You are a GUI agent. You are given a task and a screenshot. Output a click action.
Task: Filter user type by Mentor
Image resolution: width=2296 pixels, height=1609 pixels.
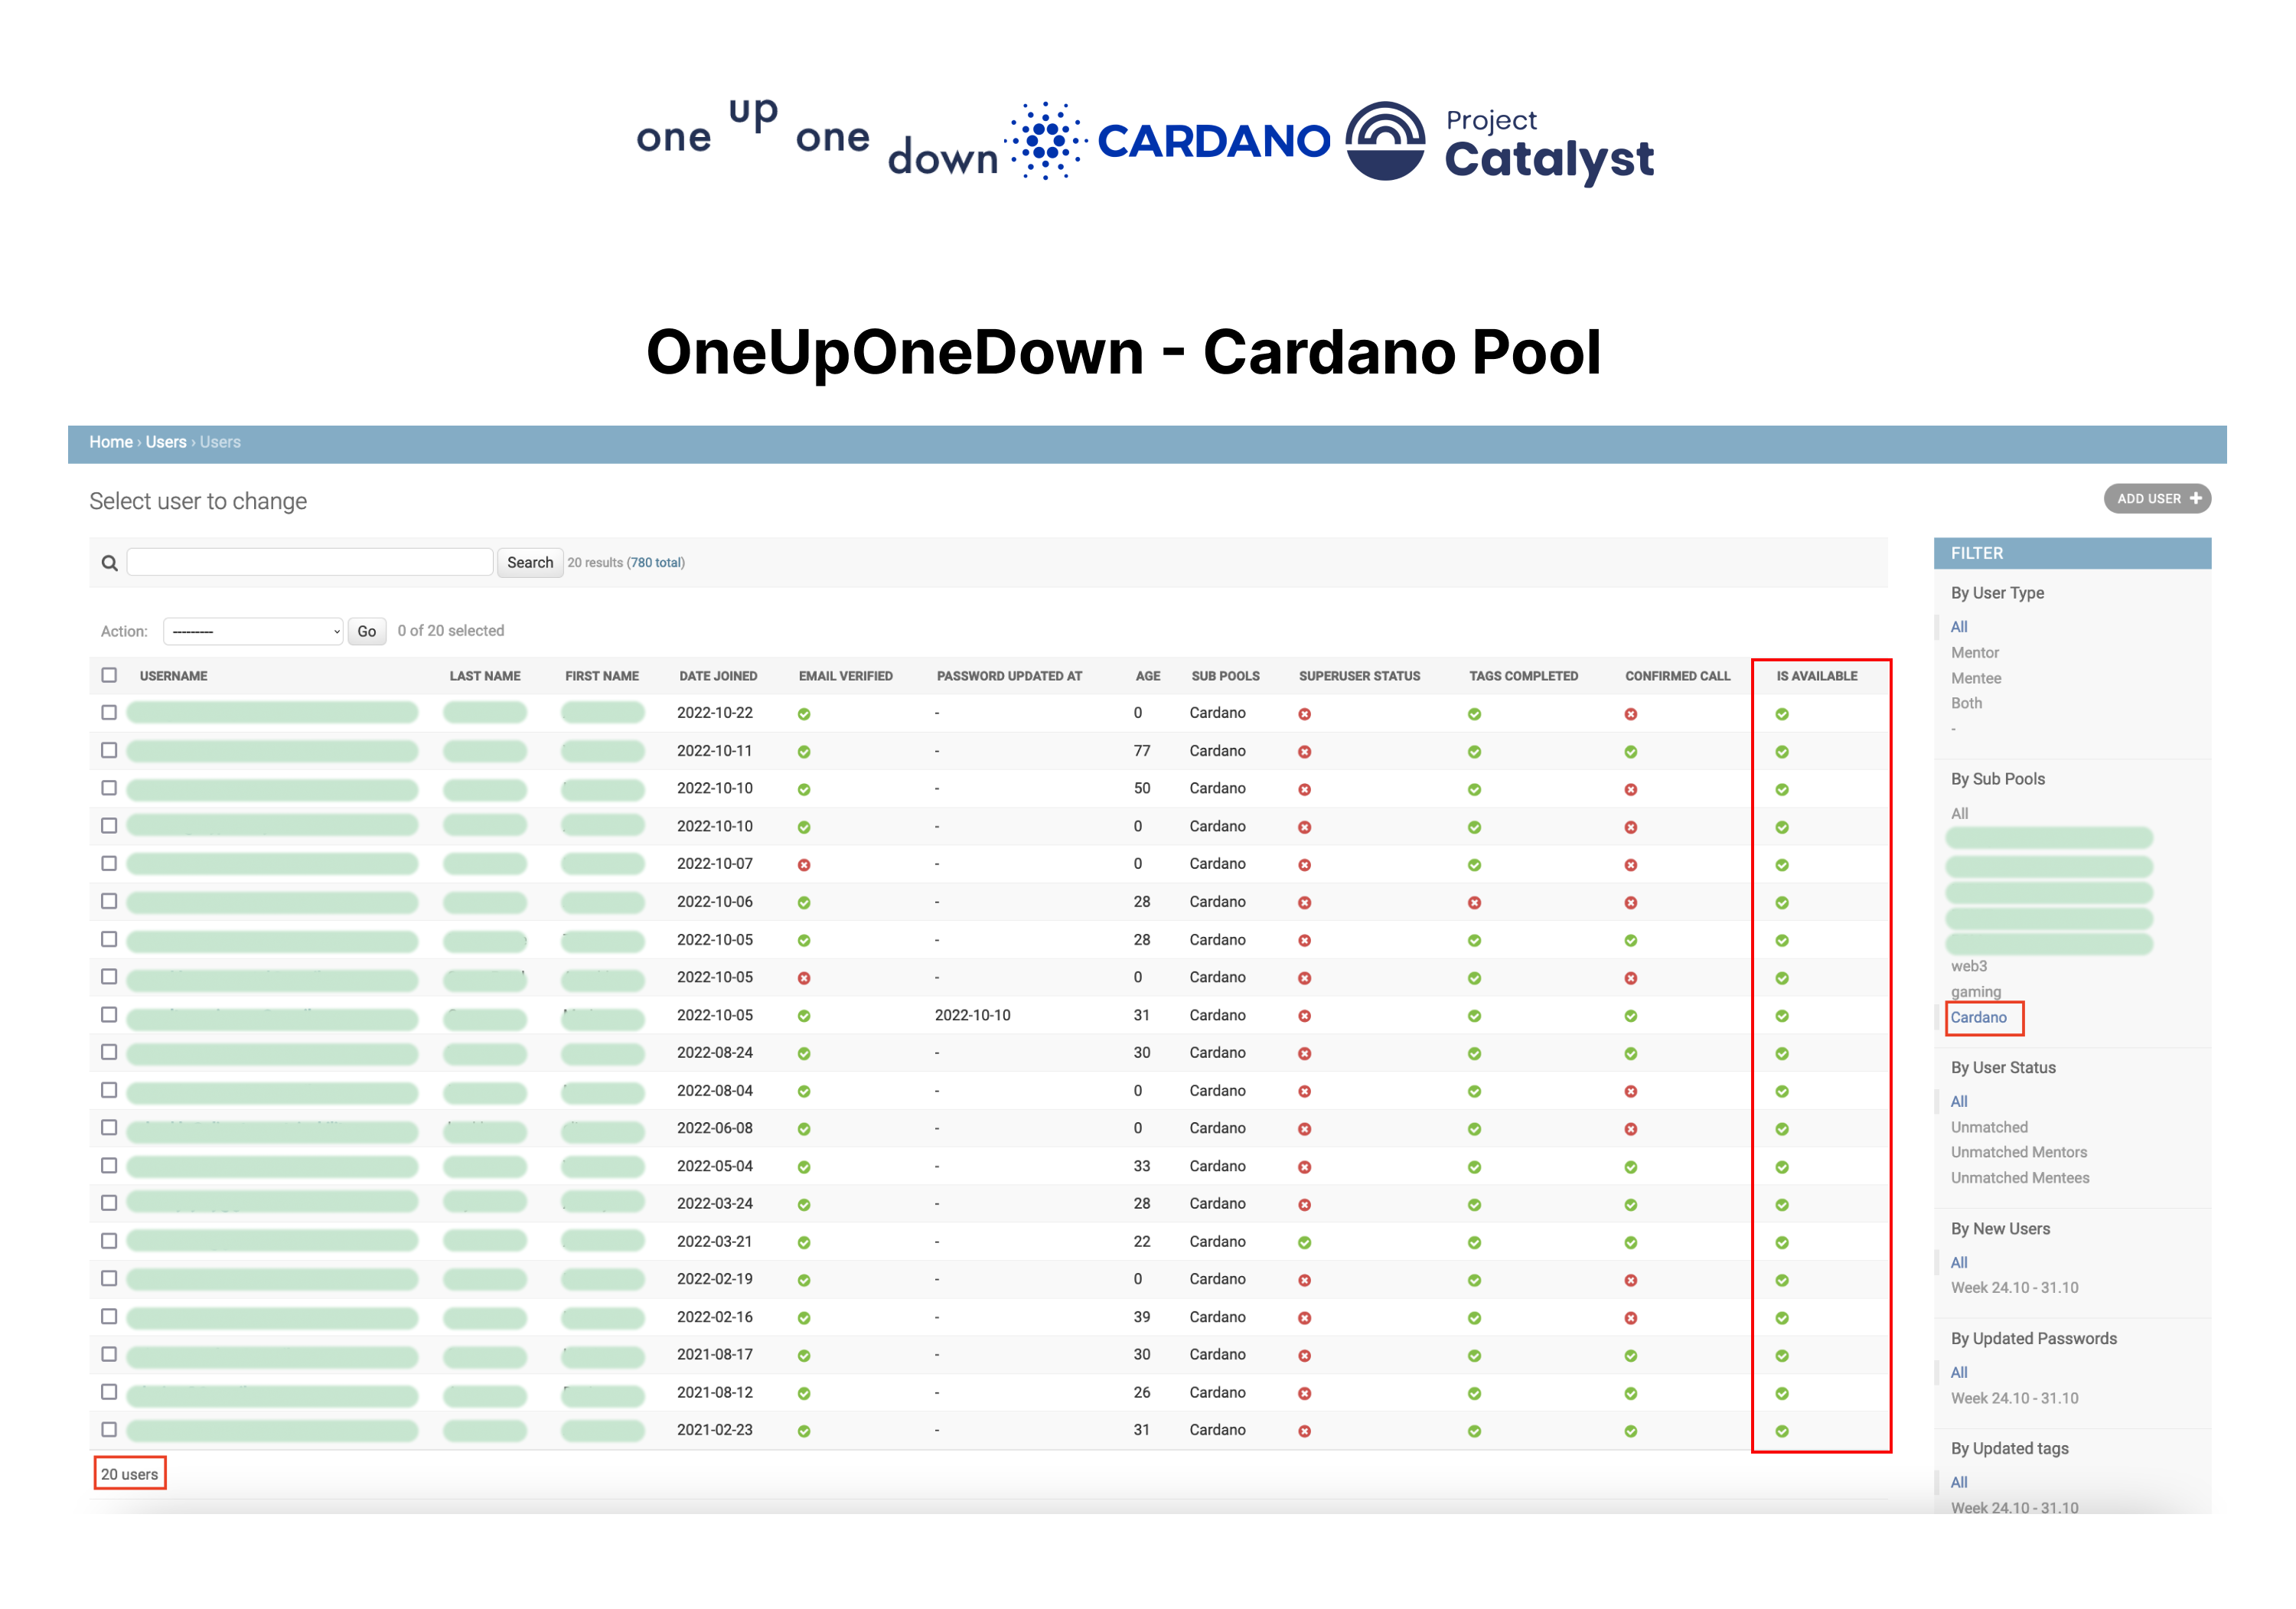[x=1974, y=652]
